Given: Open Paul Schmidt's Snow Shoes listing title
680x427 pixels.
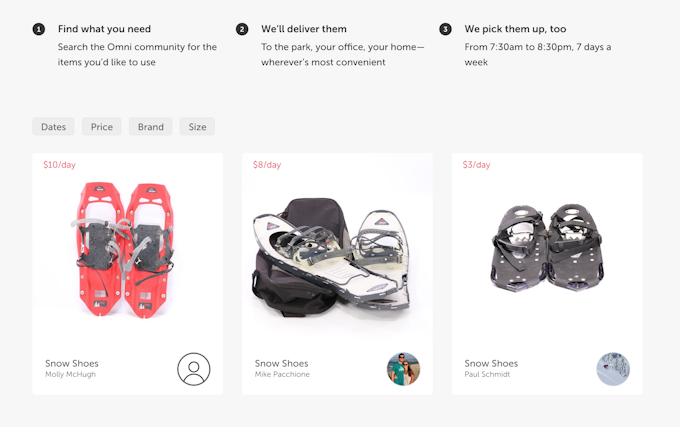Looking at the screenshot, I should point(492,363).
